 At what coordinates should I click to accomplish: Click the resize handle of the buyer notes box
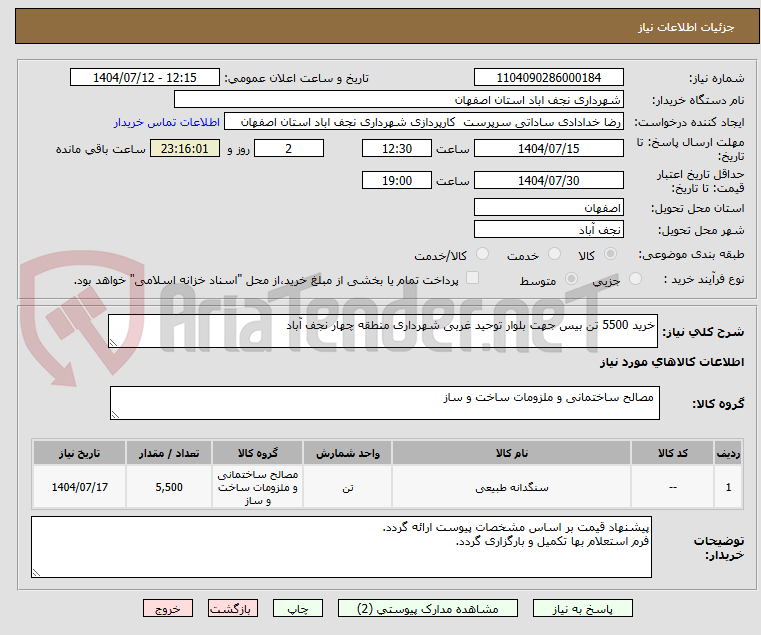tap(36, 573)
